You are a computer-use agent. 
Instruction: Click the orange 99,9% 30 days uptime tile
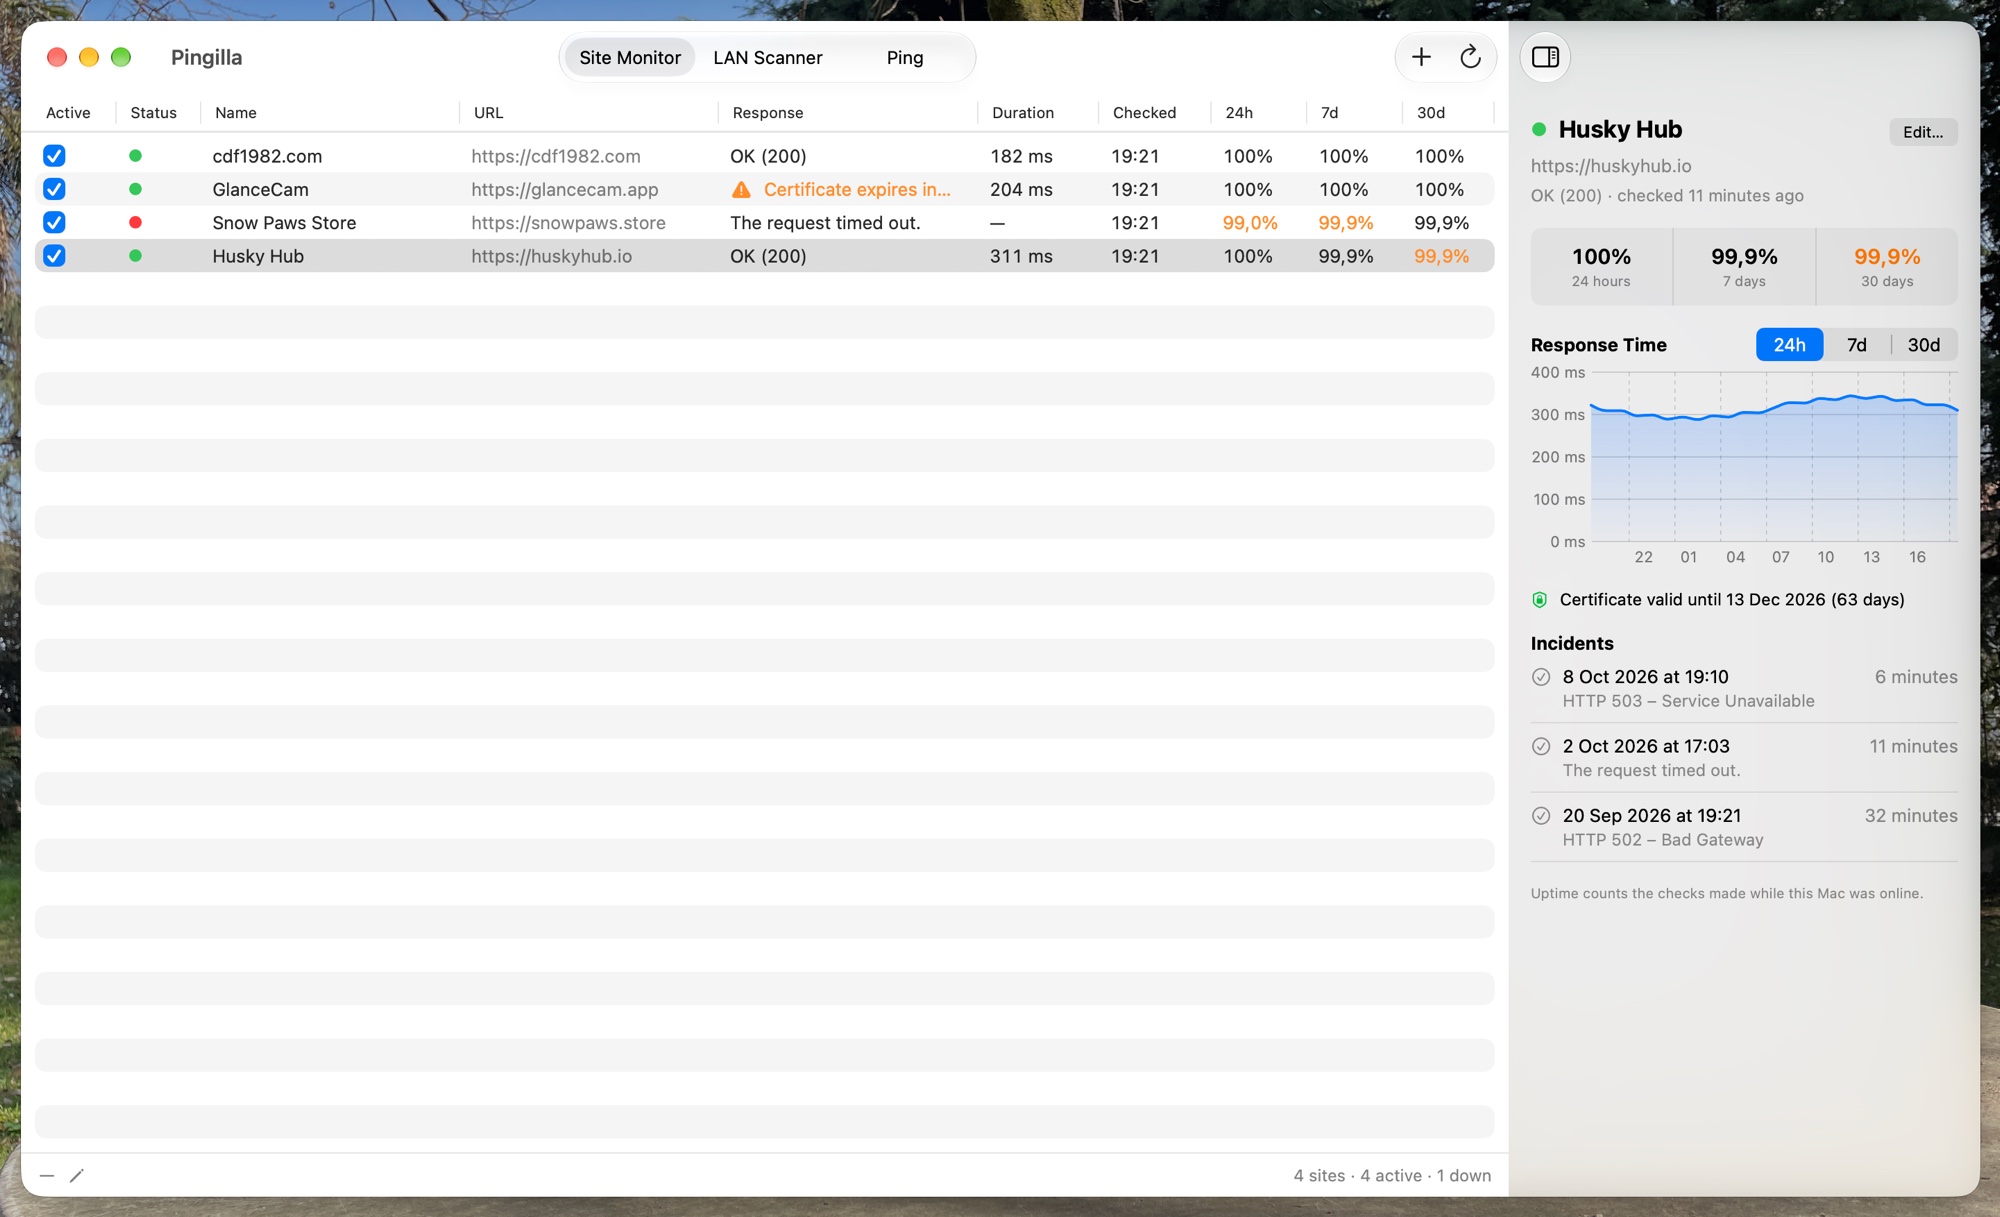(1887, 266)
